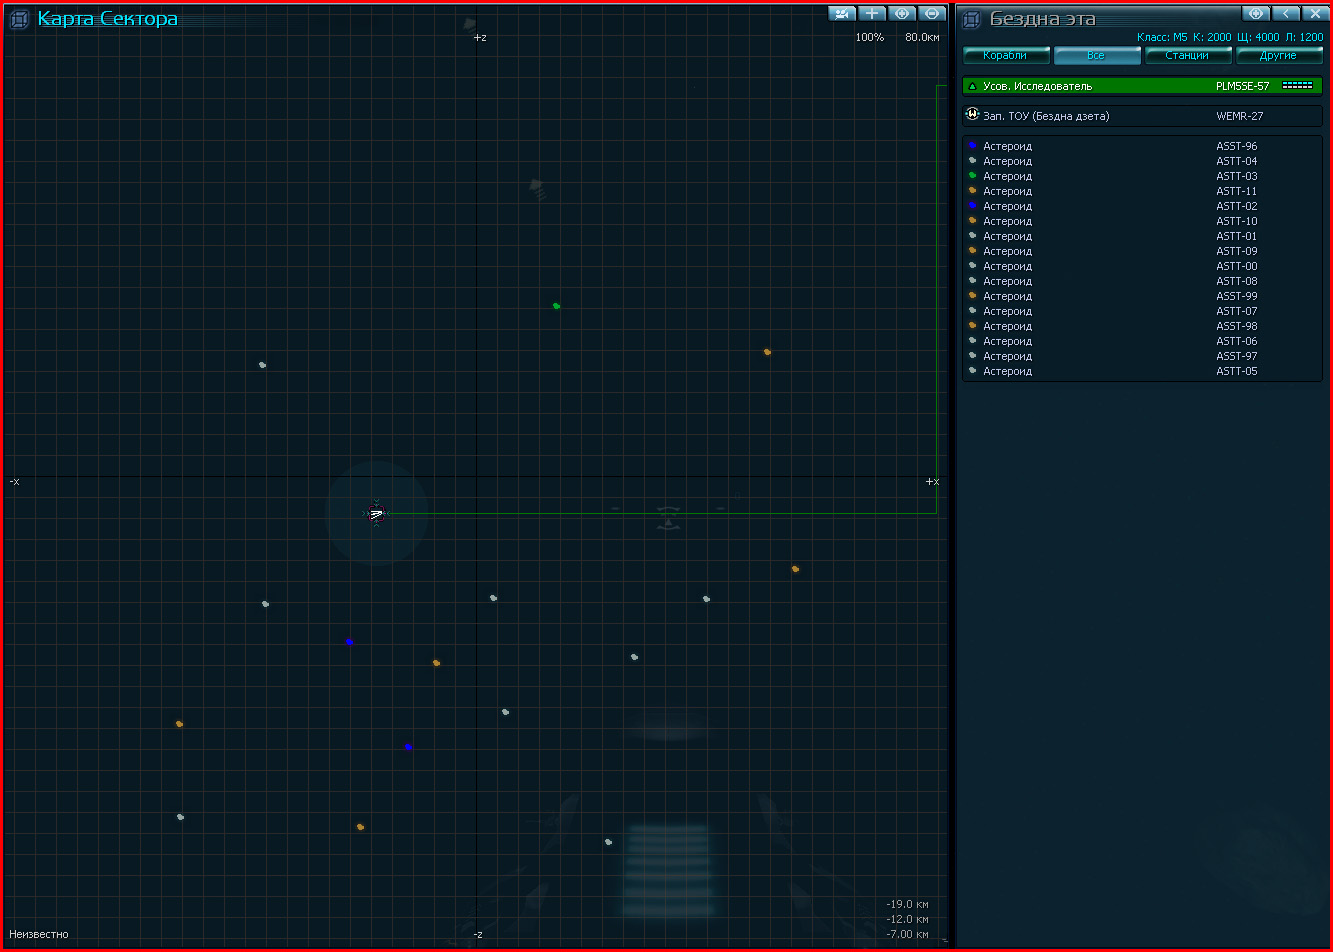Viewport: 1333px width, 952px height.
Task: Select the asteroid row ASTT-08
Action: 1142,281
